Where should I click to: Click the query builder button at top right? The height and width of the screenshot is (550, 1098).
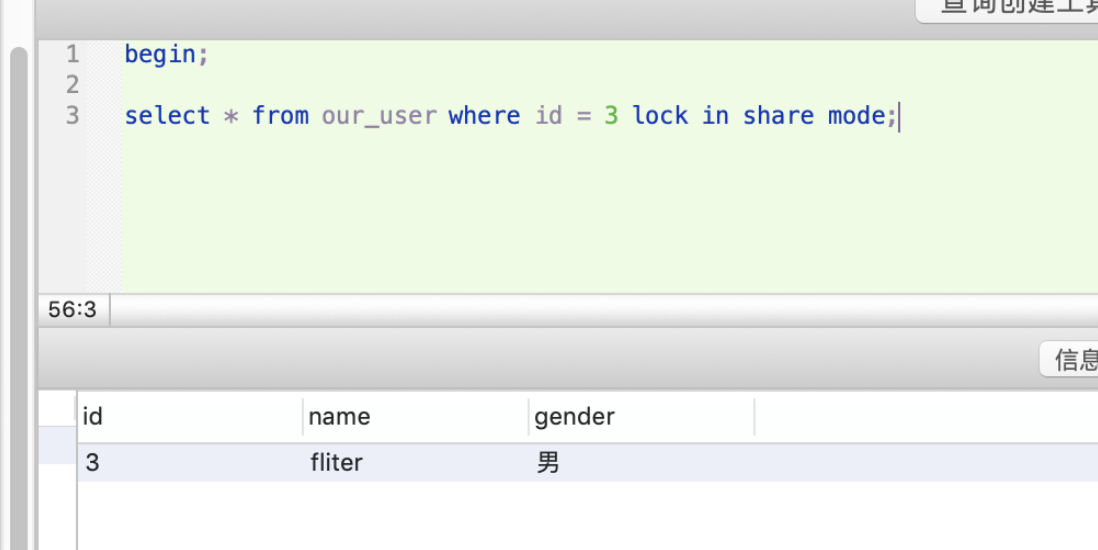point(1010,8)
